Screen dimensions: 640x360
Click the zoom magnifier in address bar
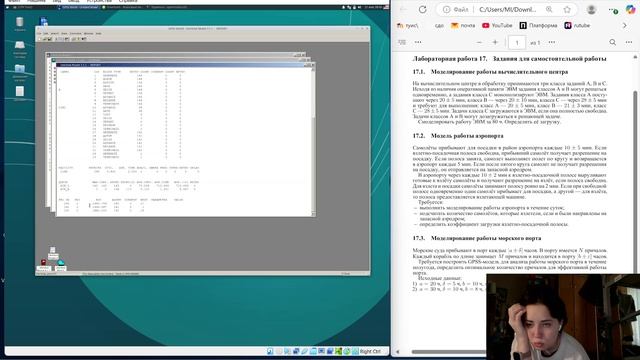point(549,9)
